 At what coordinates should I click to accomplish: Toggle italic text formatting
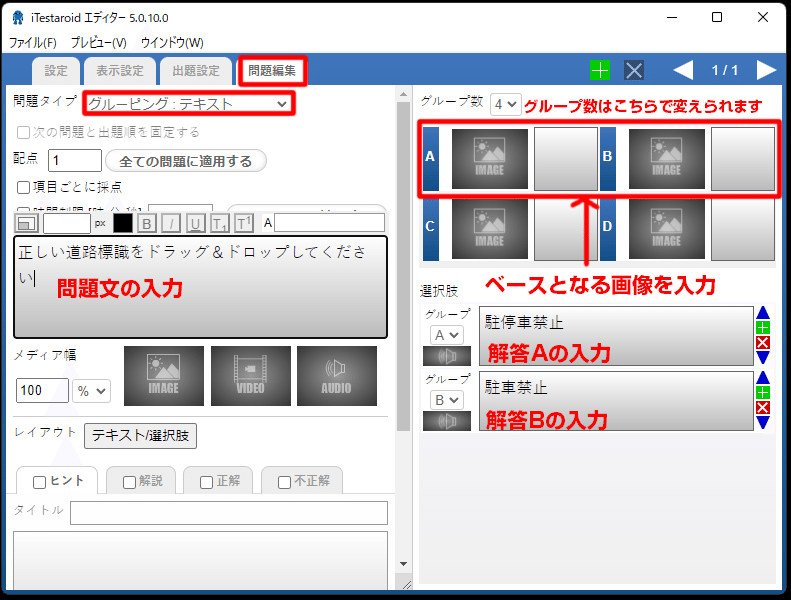click(x=171, y=223)
